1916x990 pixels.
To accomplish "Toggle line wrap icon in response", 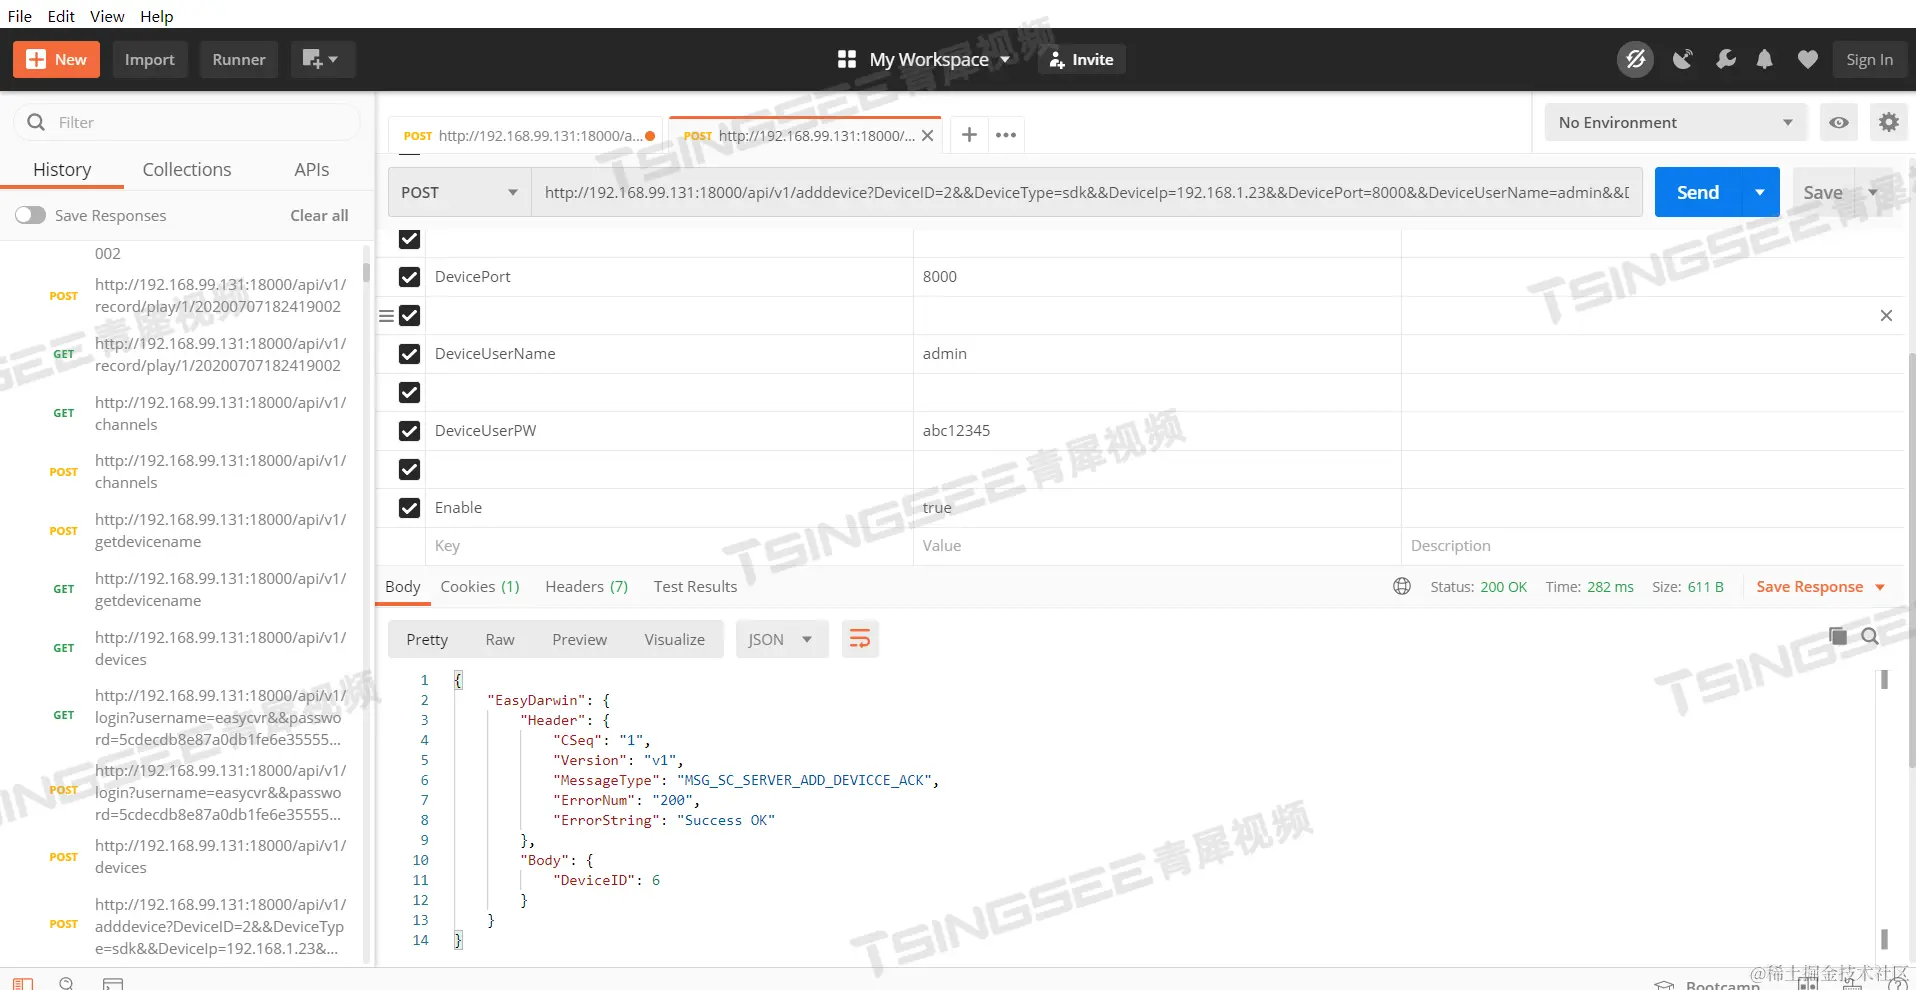I will tap(860, 640).
